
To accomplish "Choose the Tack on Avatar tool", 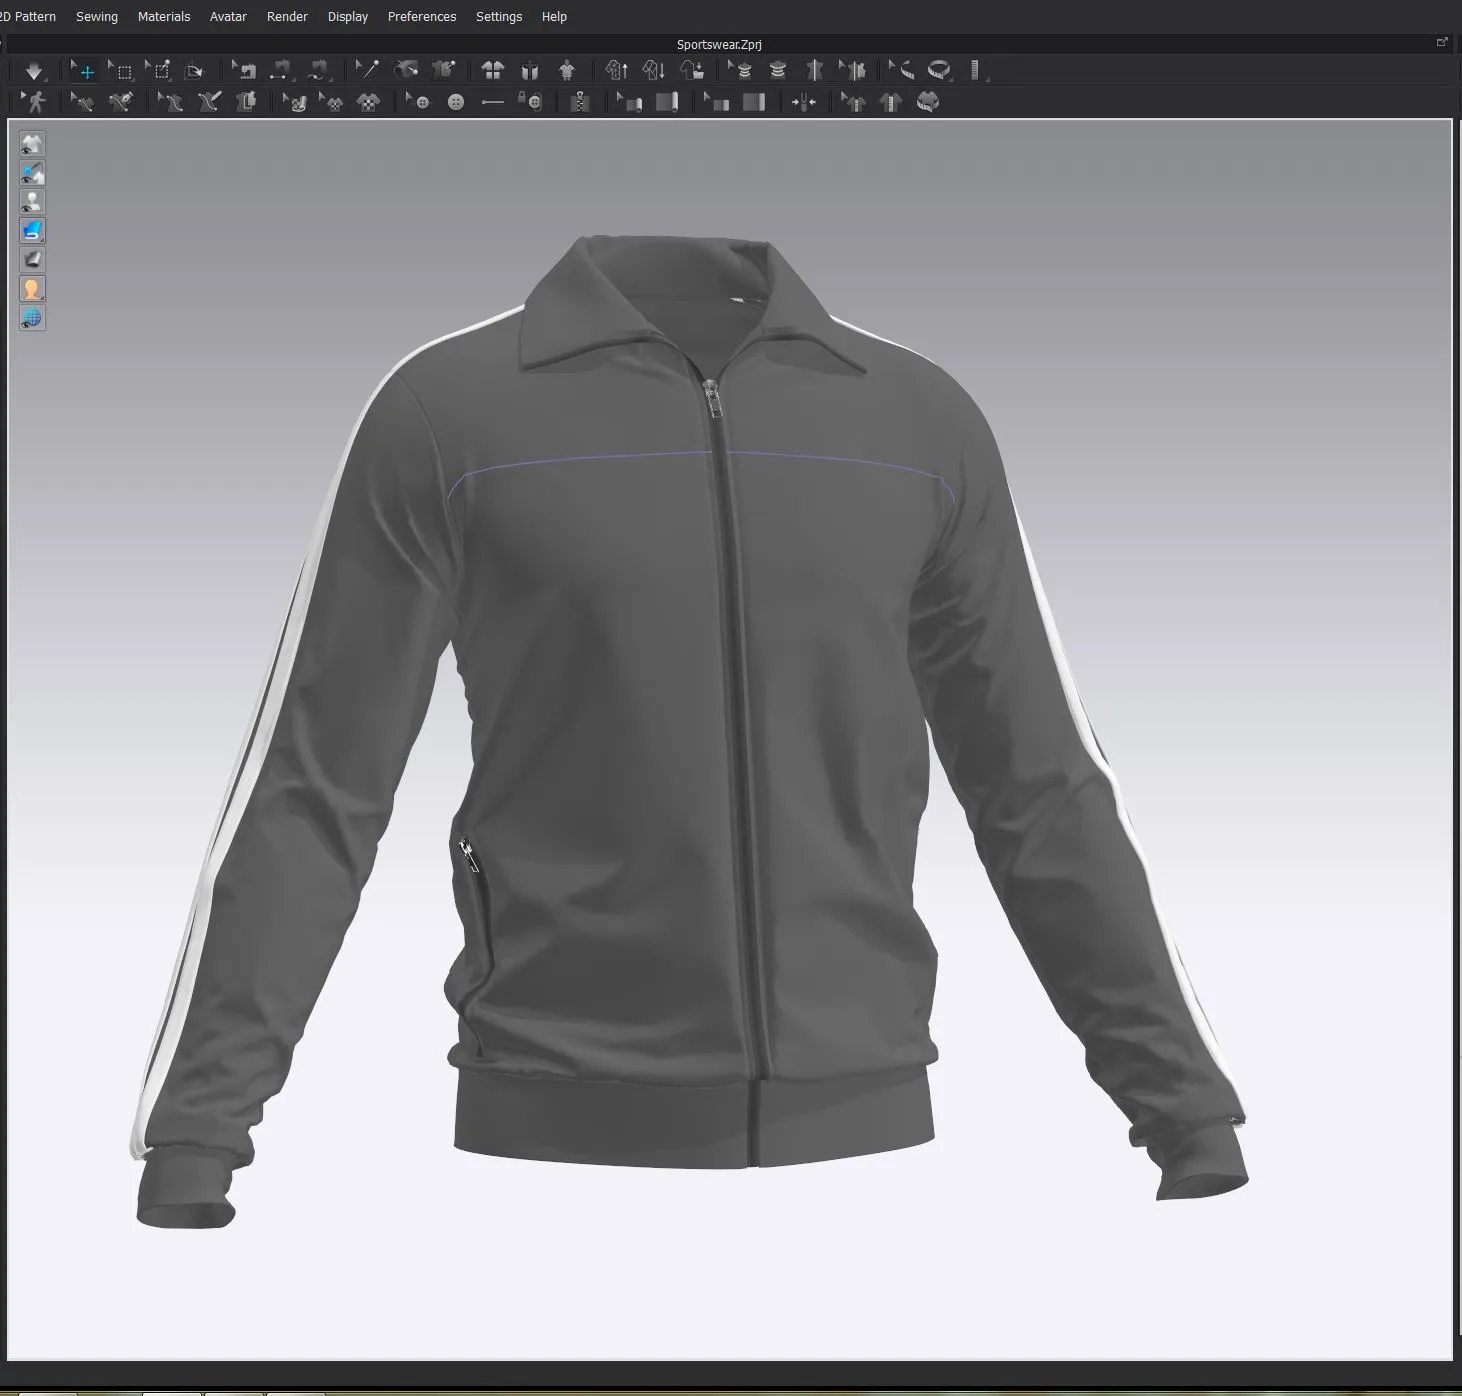I will 406,70.
